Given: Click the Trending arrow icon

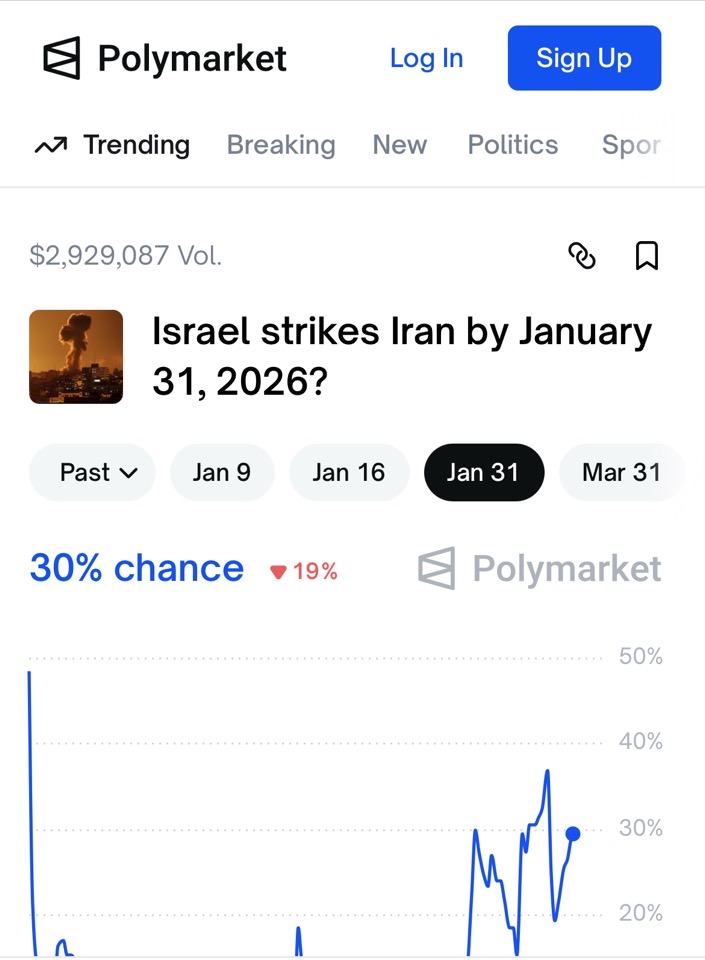Looking at the screenshot, I should [x=50, y=146].
